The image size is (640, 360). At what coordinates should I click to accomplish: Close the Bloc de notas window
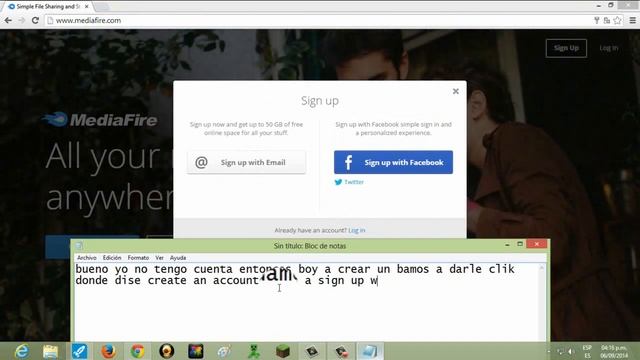537,244
